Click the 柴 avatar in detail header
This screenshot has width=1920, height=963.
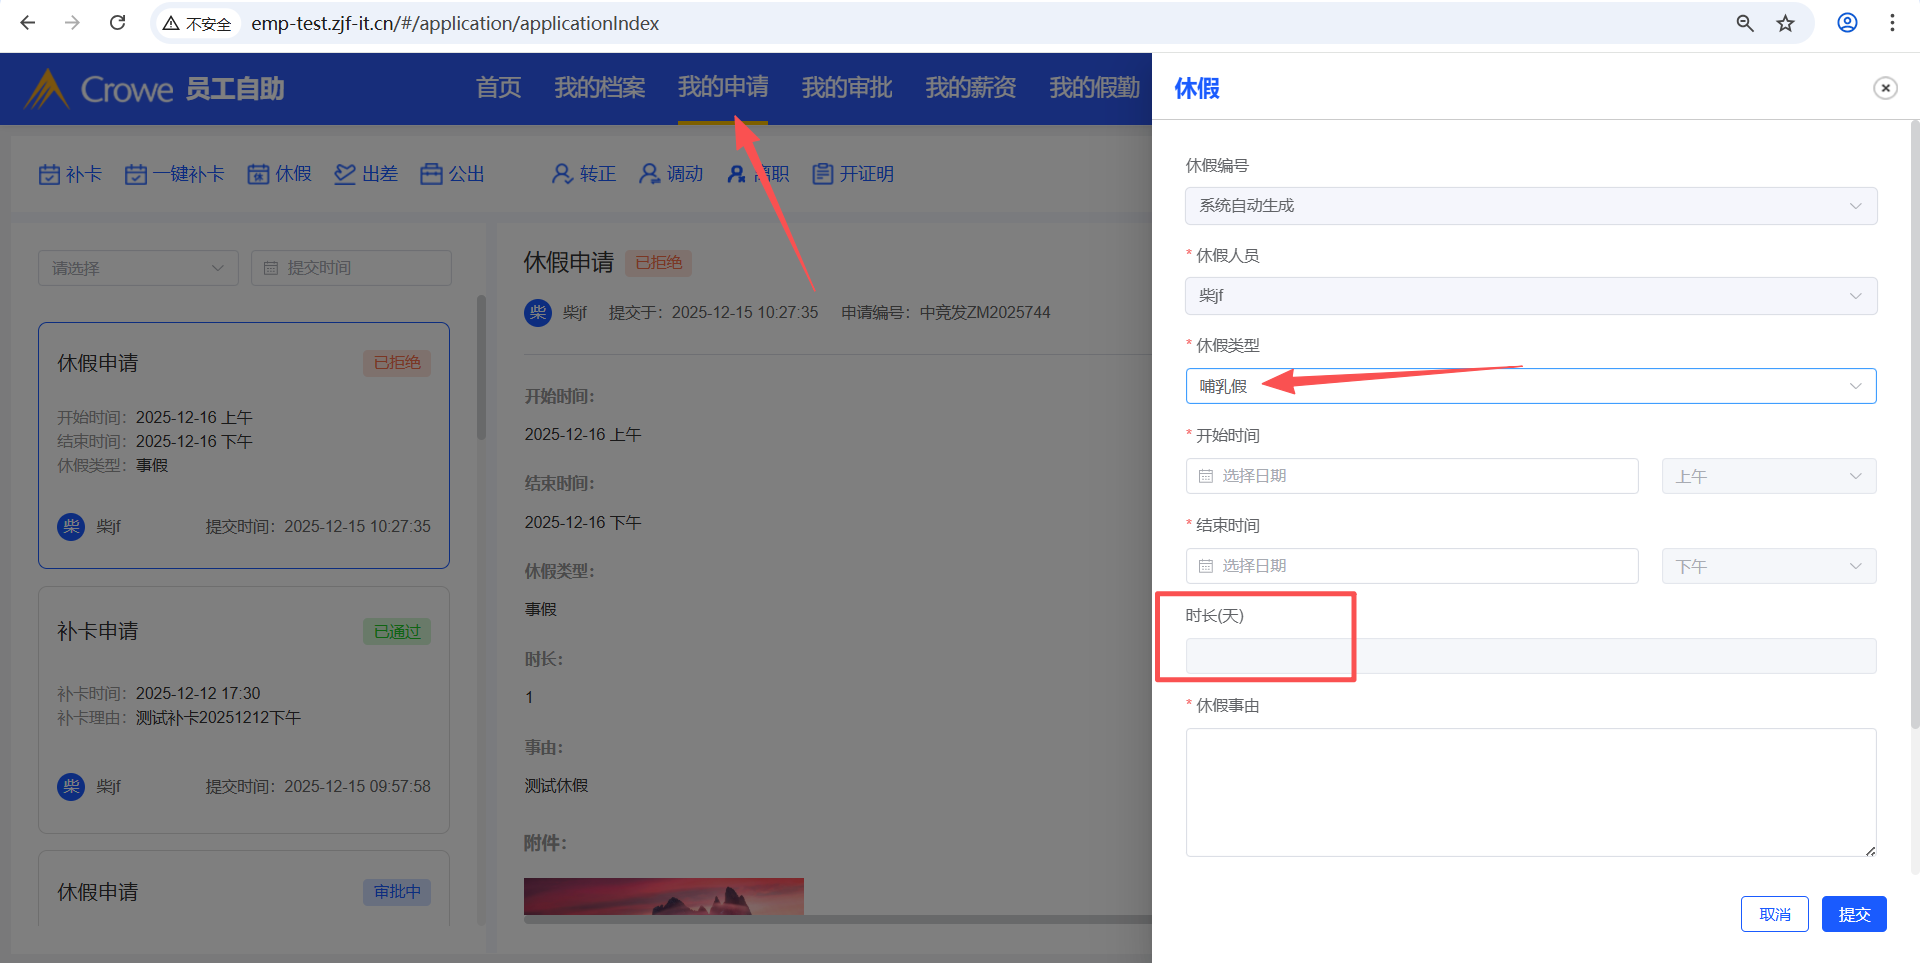click(x=538, y=313)
